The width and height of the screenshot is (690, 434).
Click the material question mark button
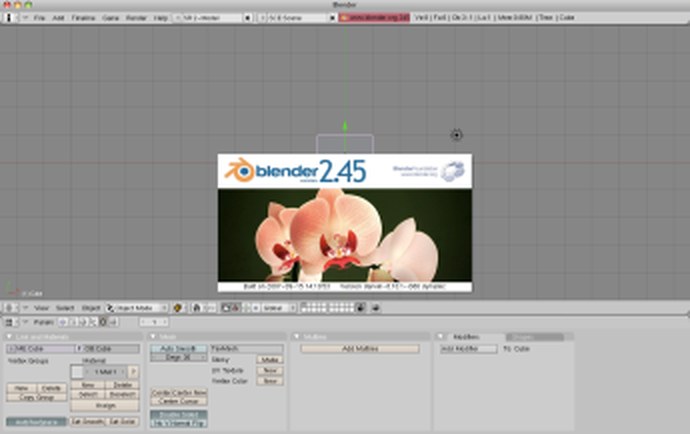(133, 372)
